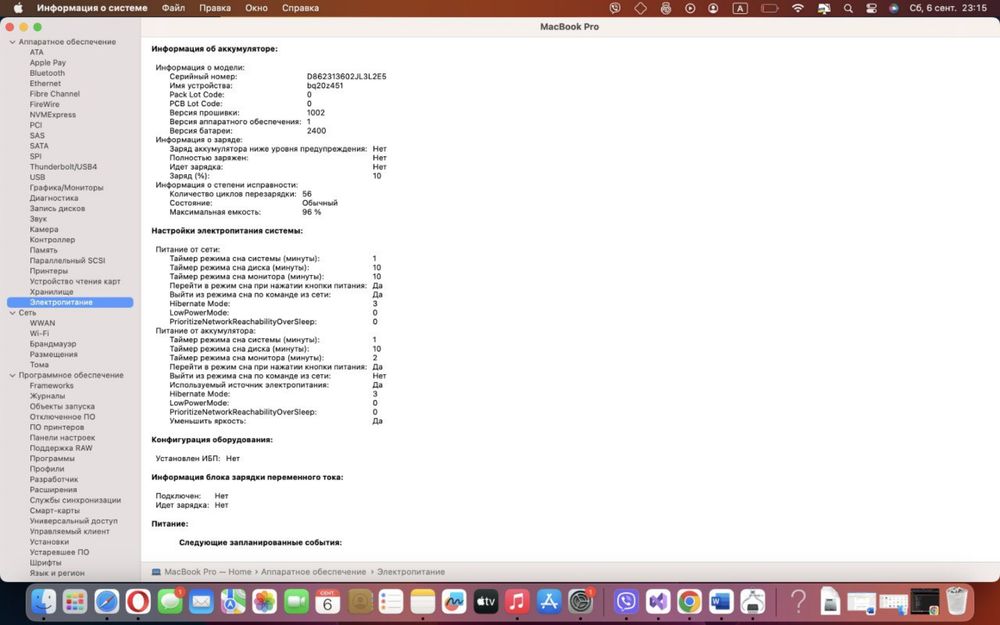The image size is (1000, 625).
Task: Open Calendar showing date 6
Action: pyautogui.click(x=328, y=601)
